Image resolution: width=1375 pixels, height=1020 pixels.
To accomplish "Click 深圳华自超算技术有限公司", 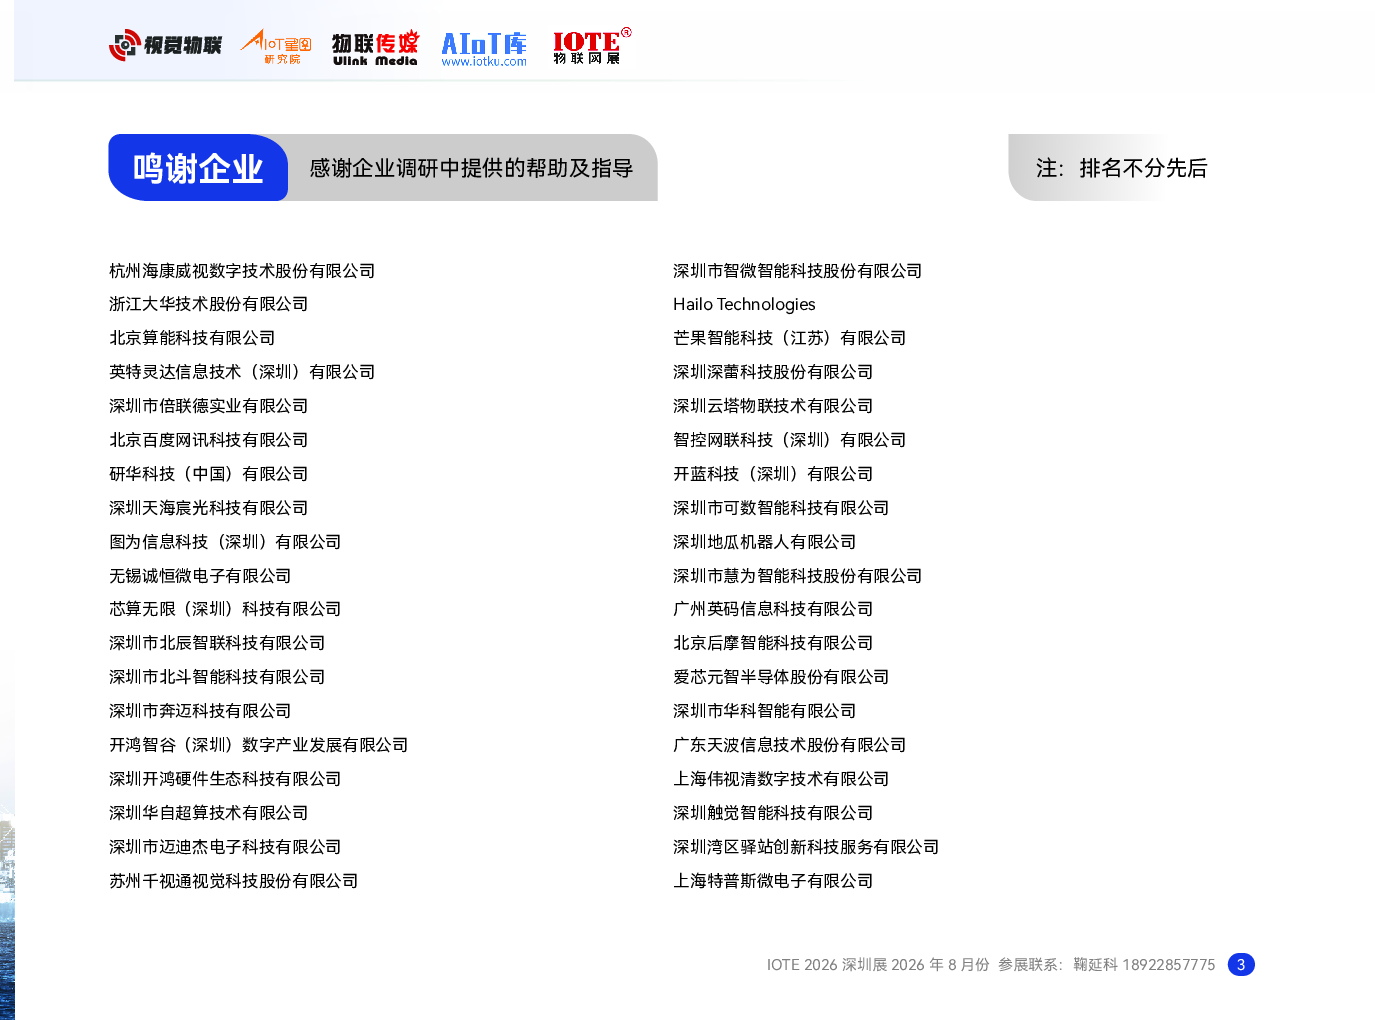I will (209, 813).
